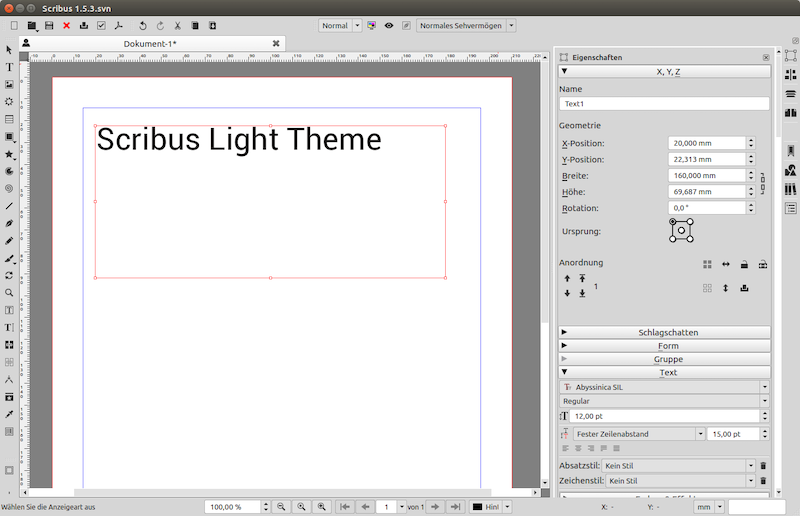
Task: Delete the Absatzstil paragraph style override
Action: pos(763,465)
